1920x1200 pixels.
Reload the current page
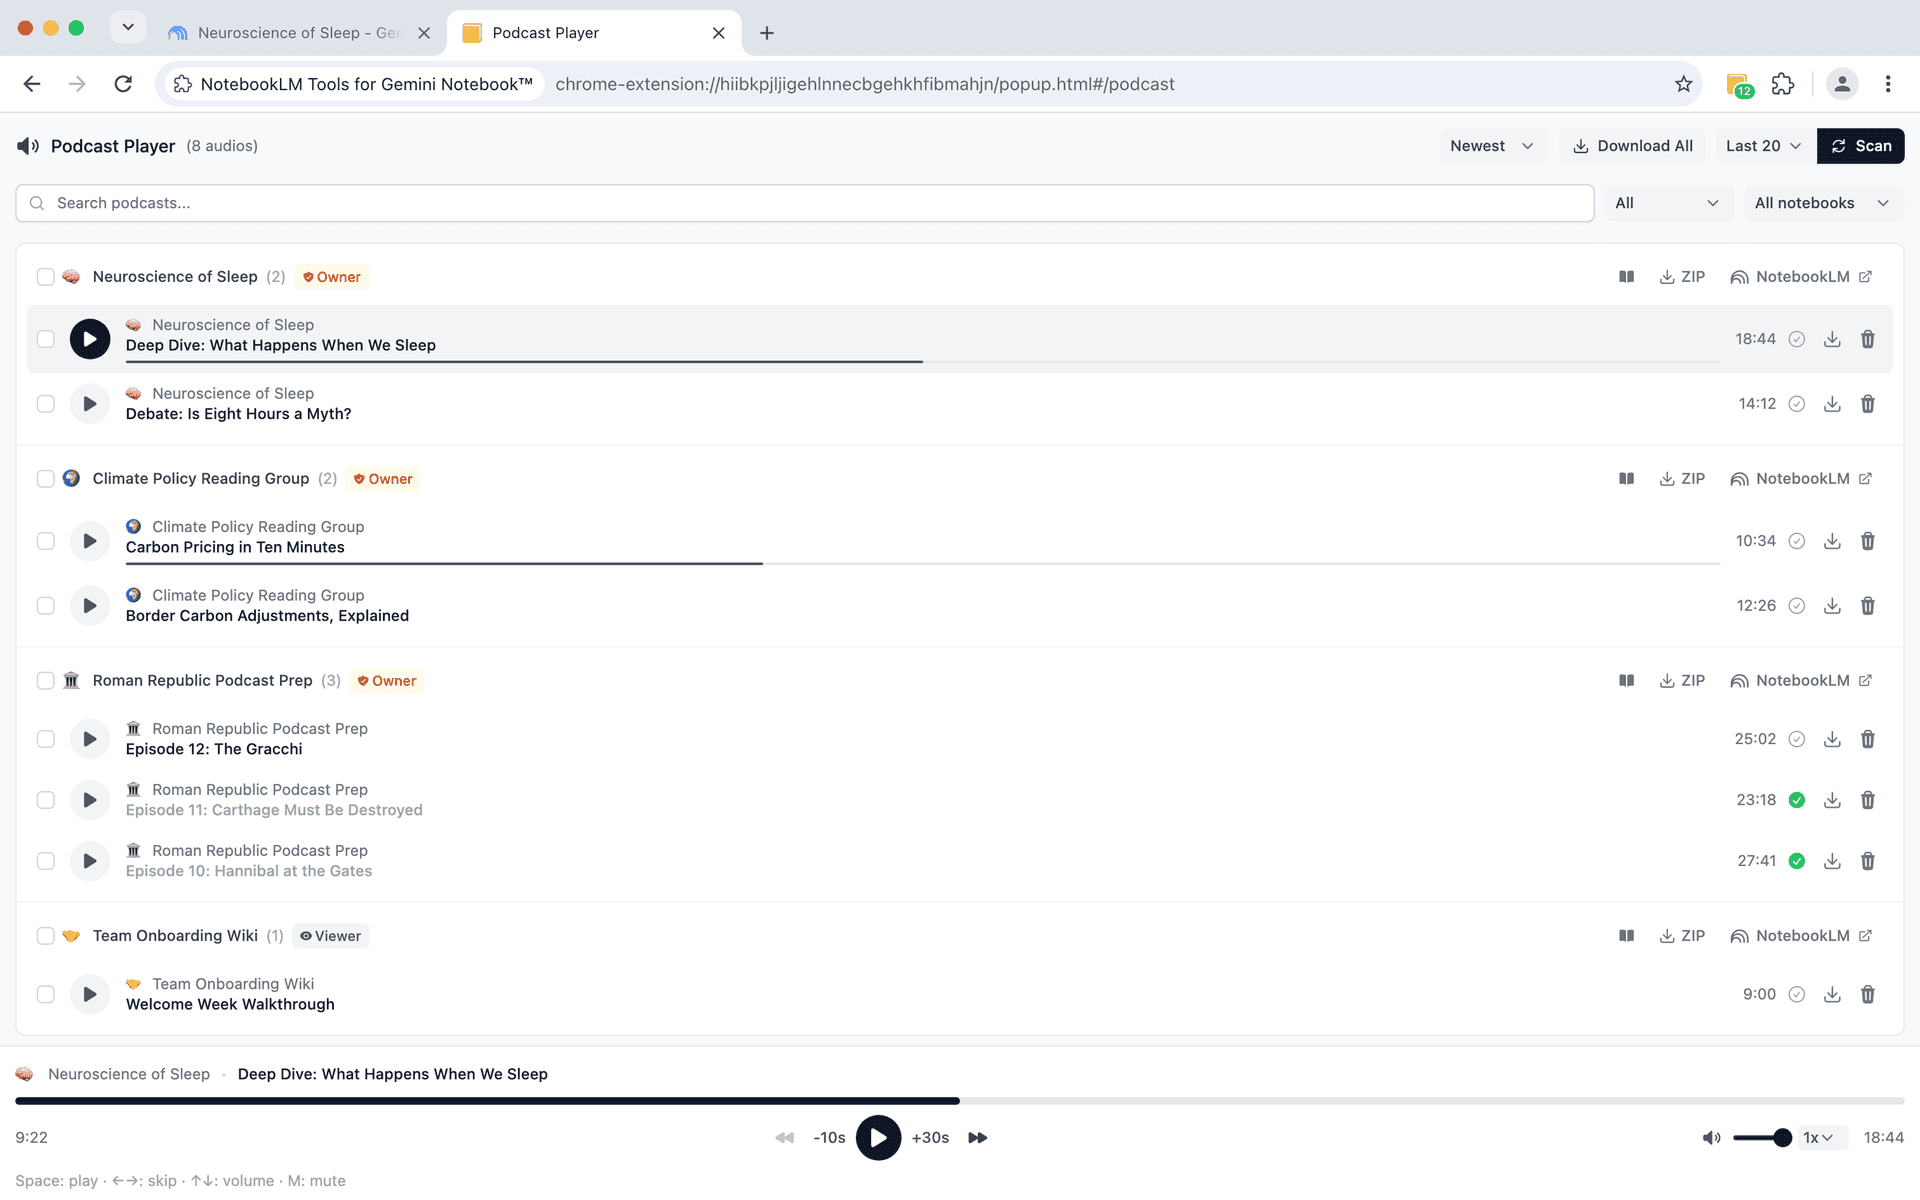(x=123, y=84)
